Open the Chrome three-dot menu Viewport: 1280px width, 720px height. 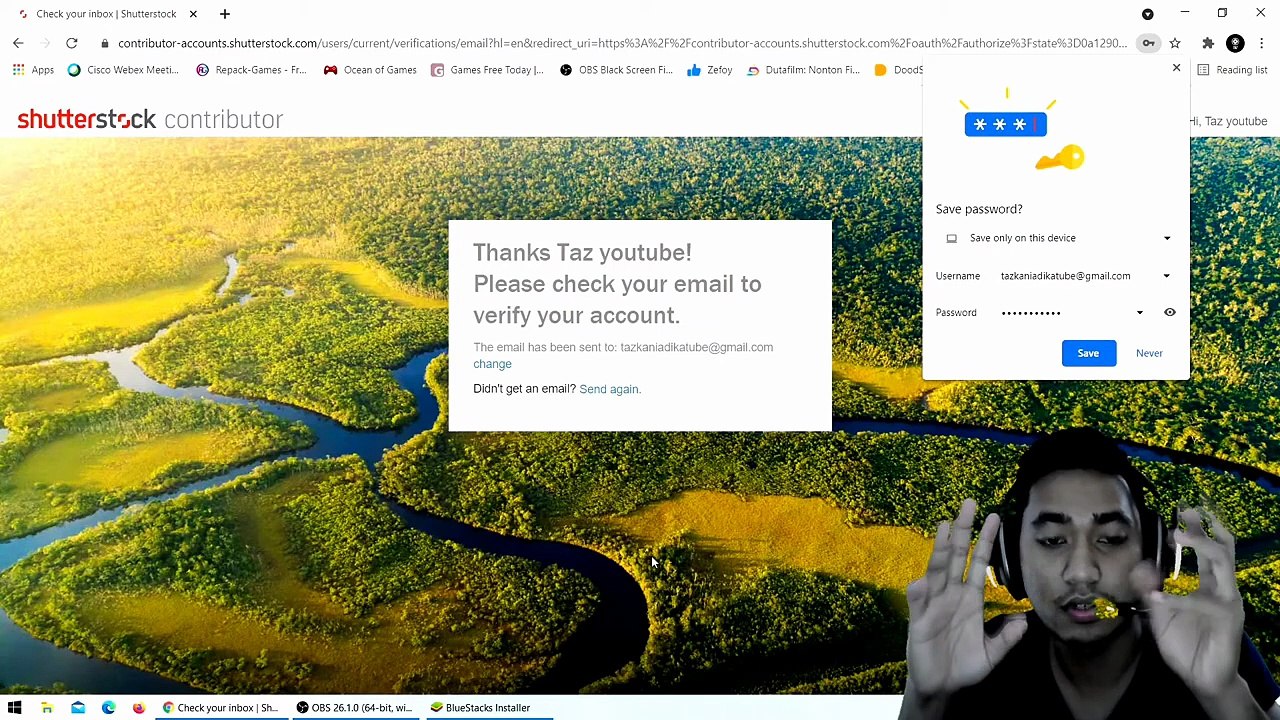coord(1262,43)
